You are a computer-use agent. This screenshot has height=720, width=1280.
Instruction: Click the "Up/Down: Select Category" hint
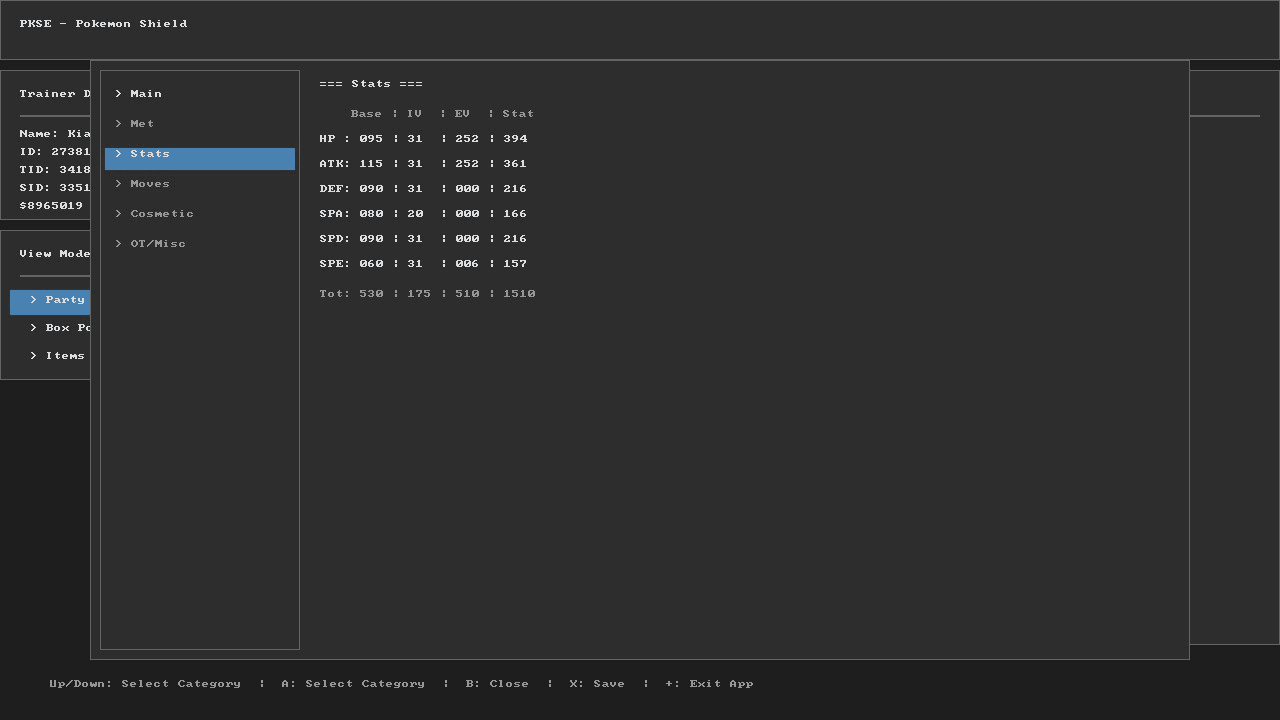coord(145,684)
